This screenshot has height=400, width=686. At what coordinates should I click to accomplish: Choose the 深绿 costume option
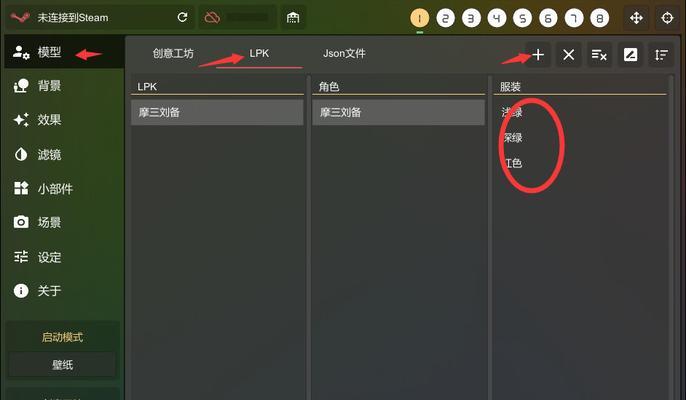(512, 138)
